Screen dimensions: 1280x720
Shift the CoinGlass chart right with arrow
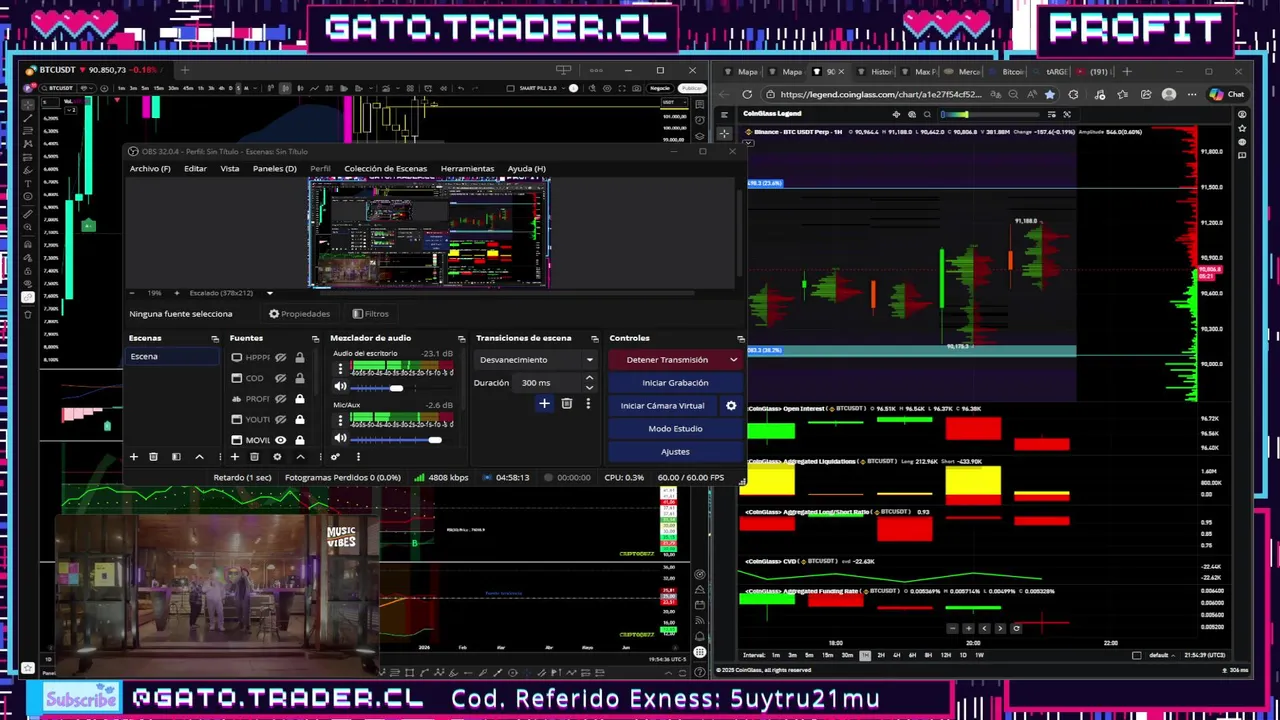[1000, 628]
